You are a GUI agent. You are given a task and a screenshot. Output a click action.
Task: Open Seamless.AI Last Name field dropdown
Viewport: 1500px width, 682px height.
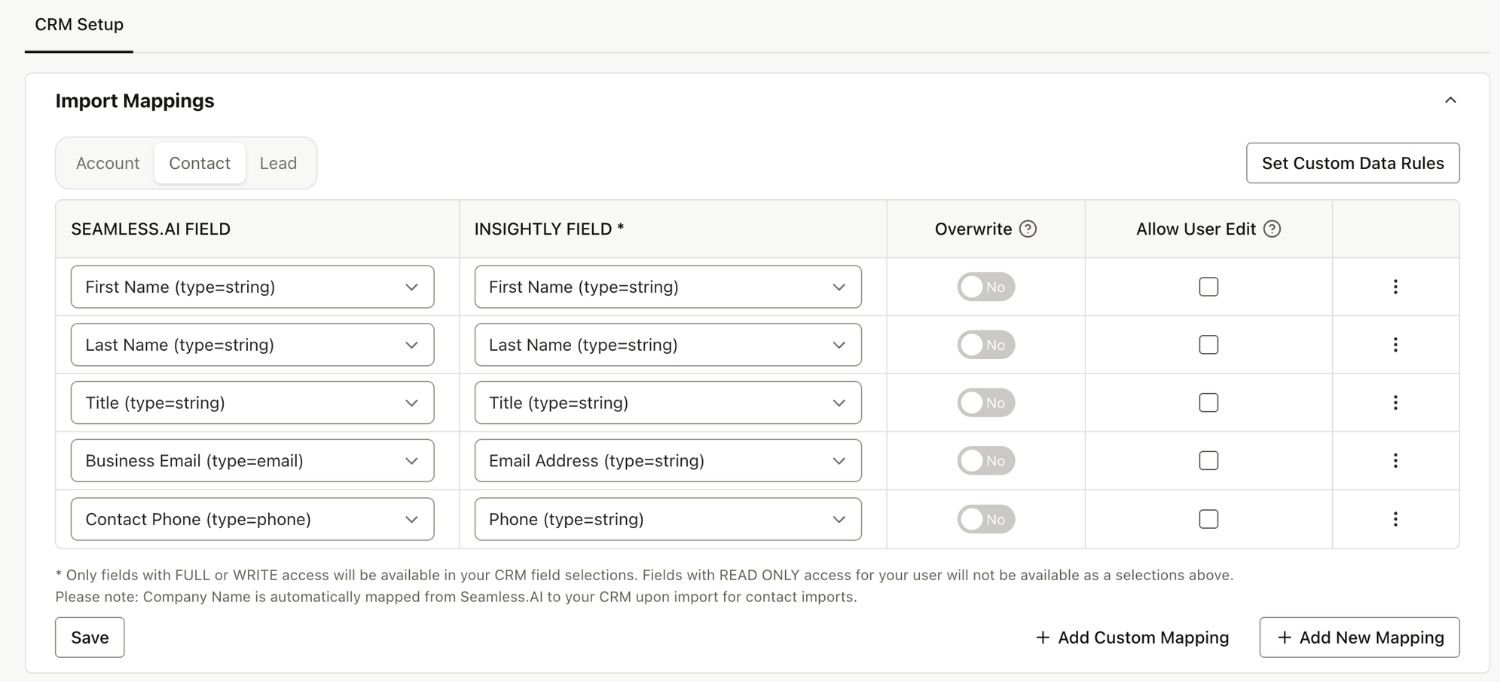point(252,345)
